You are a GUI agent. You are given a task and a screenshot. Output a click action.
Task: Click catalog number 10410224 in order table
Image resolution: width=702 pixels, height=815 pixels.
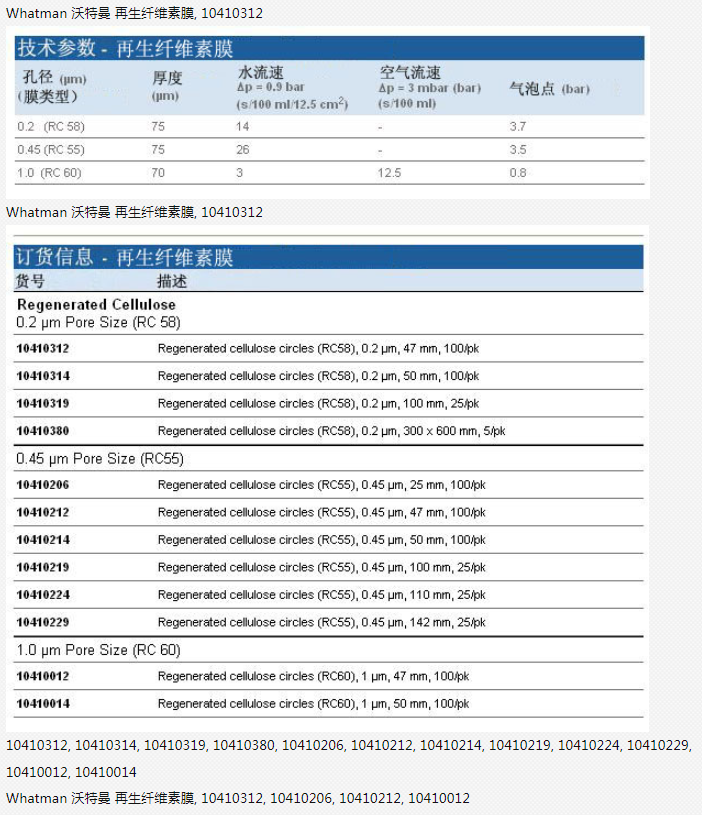pos(43,595)
